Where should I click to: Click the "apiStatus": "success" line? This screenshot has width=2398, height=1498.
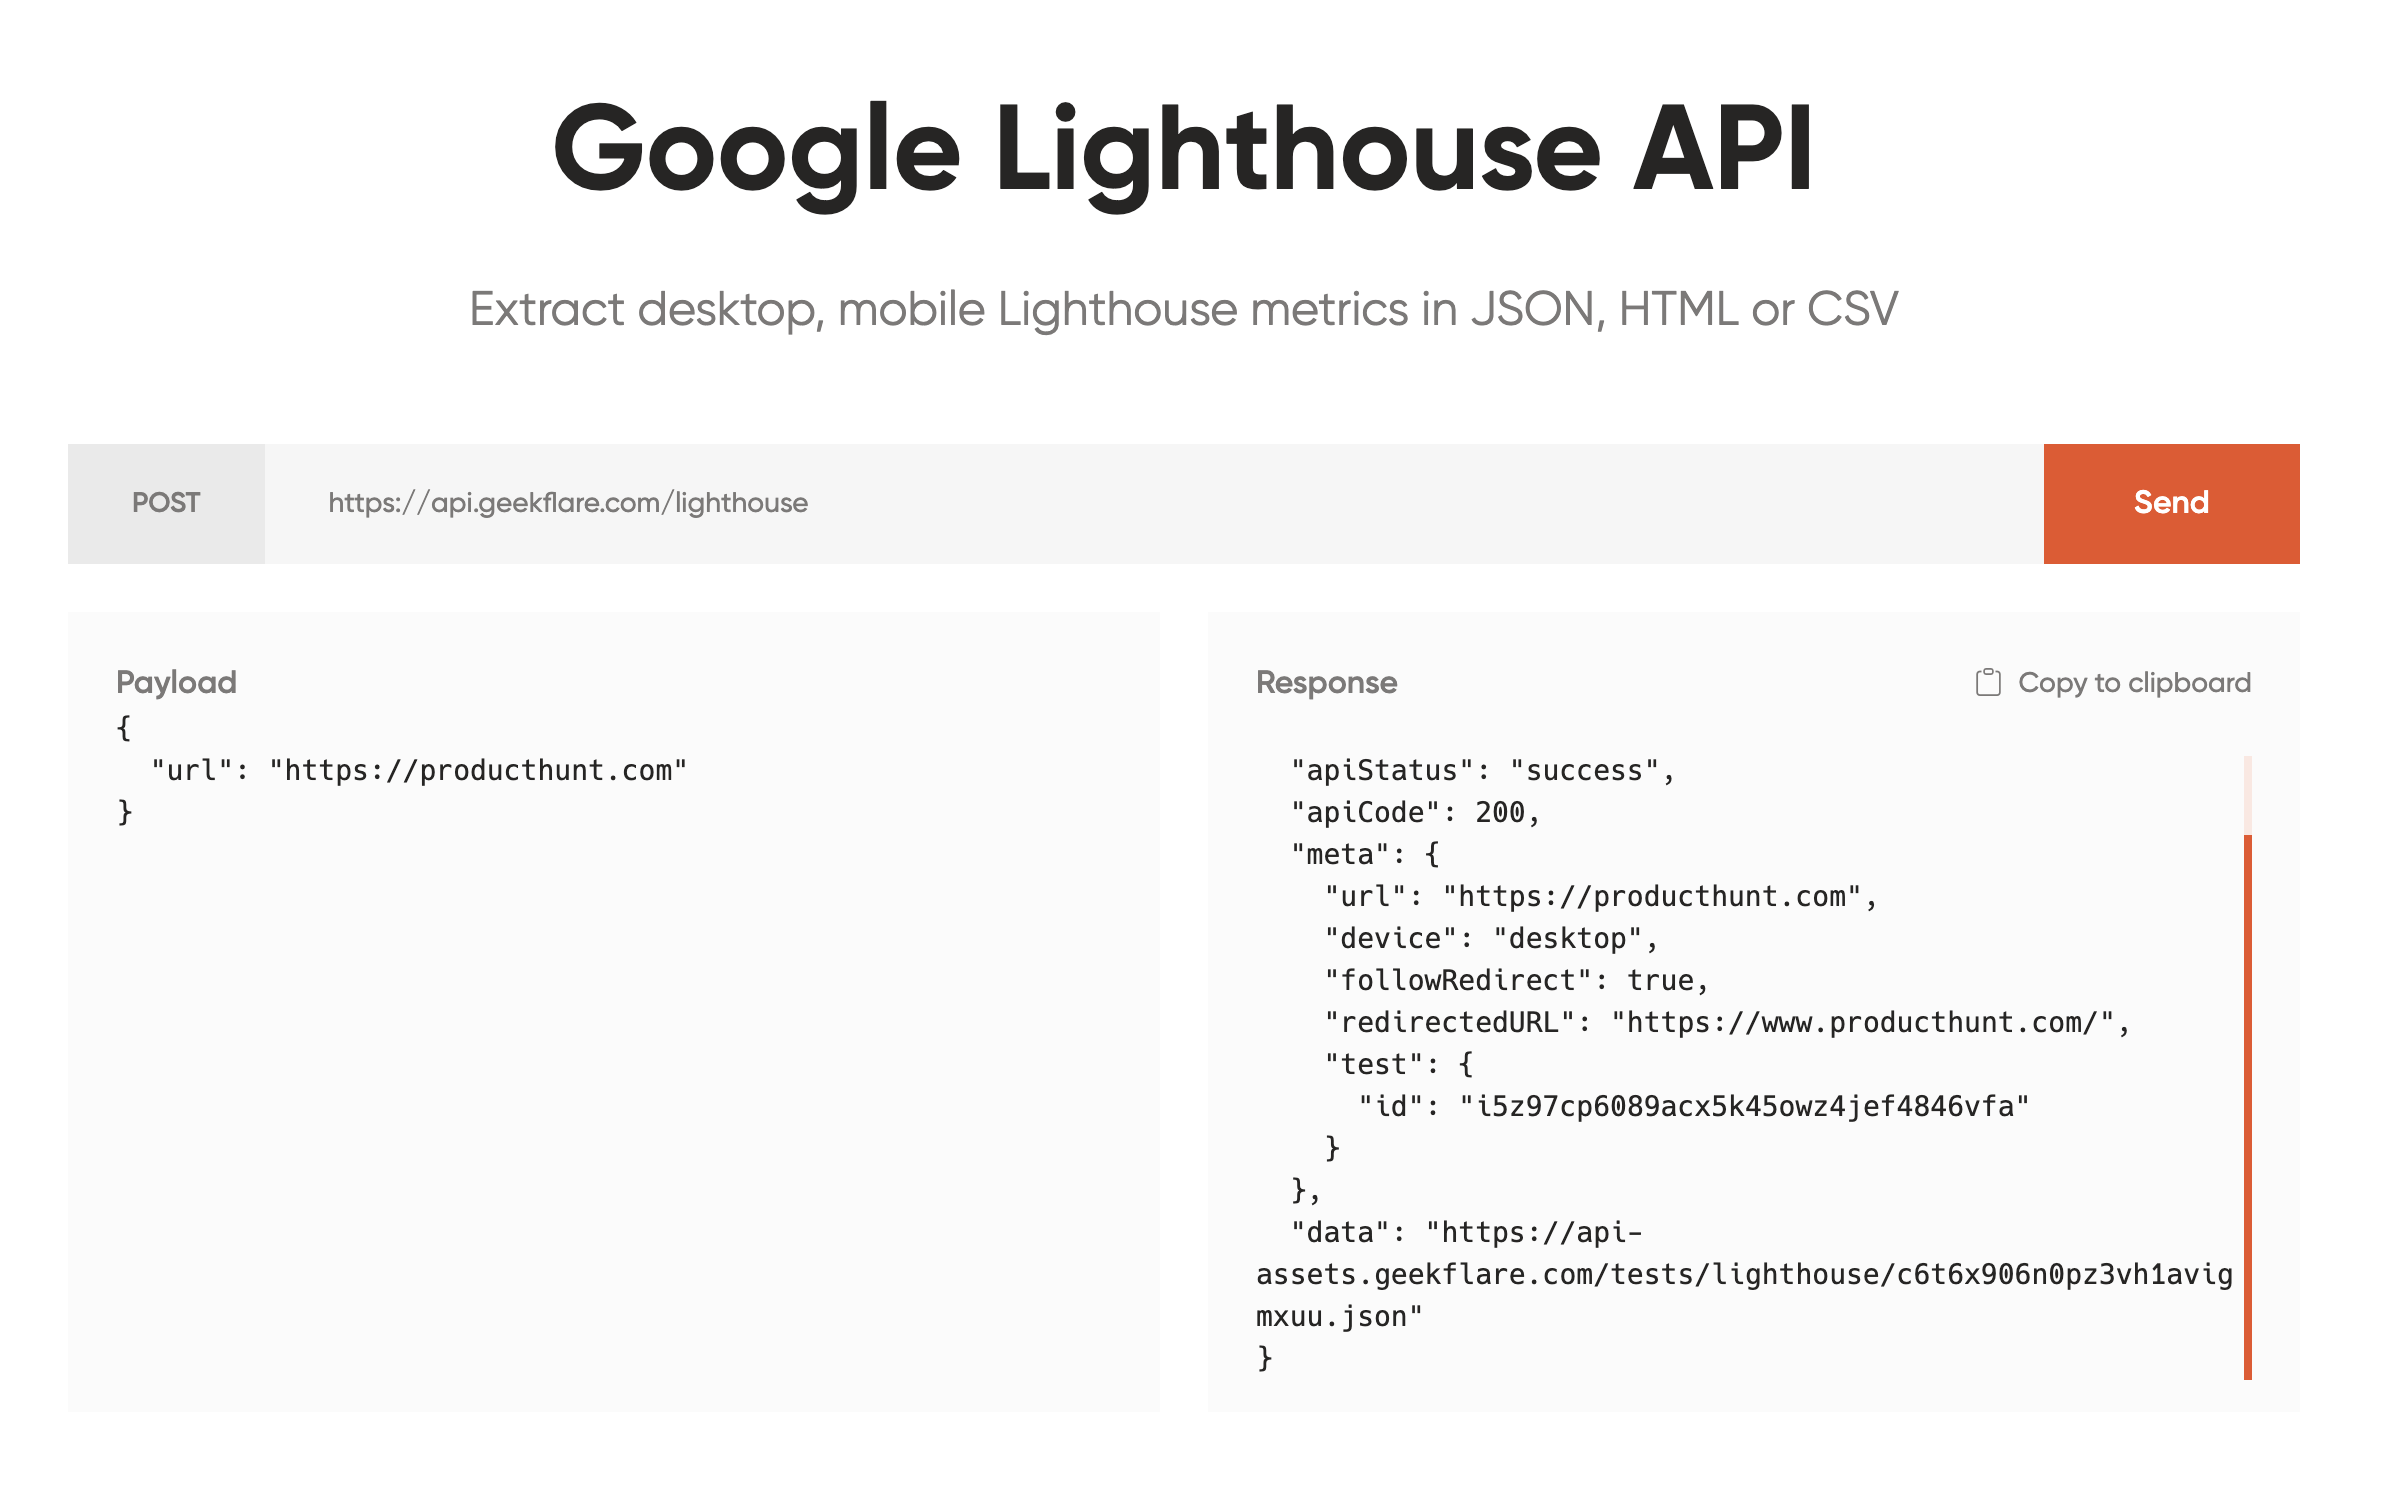[1482, 770]
